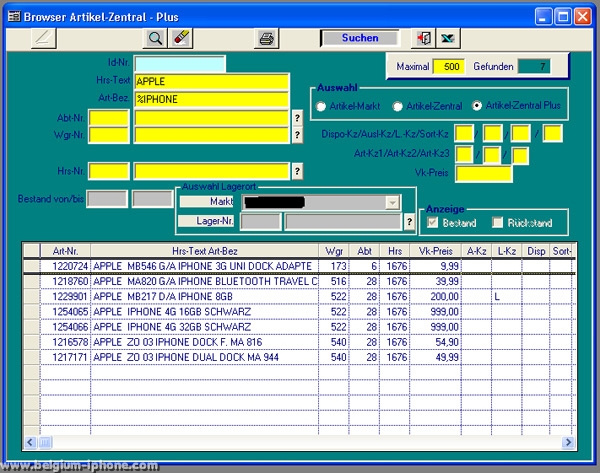Image resolution: width=600 pixels, height=473 pixels.
Task: Click article number 1220724
Action: tap(70, 266)
